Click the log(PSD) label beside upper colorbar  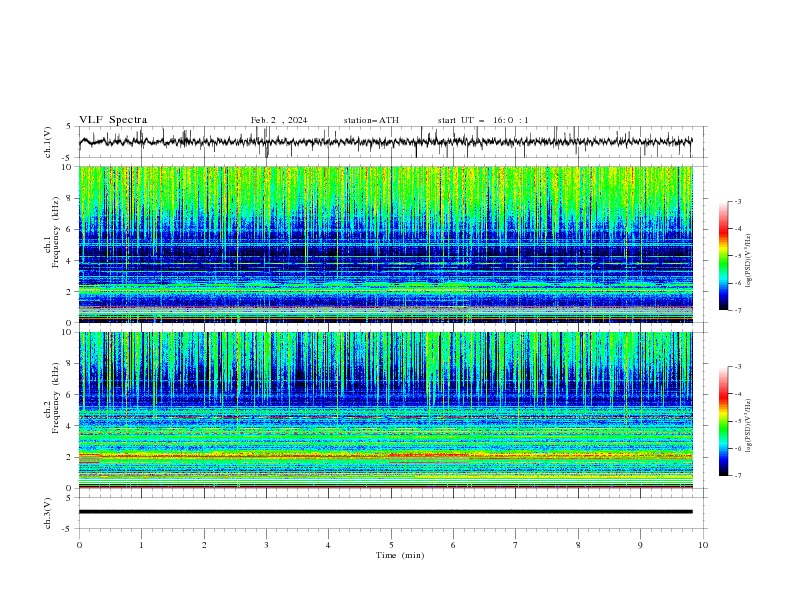click(749, 261)
